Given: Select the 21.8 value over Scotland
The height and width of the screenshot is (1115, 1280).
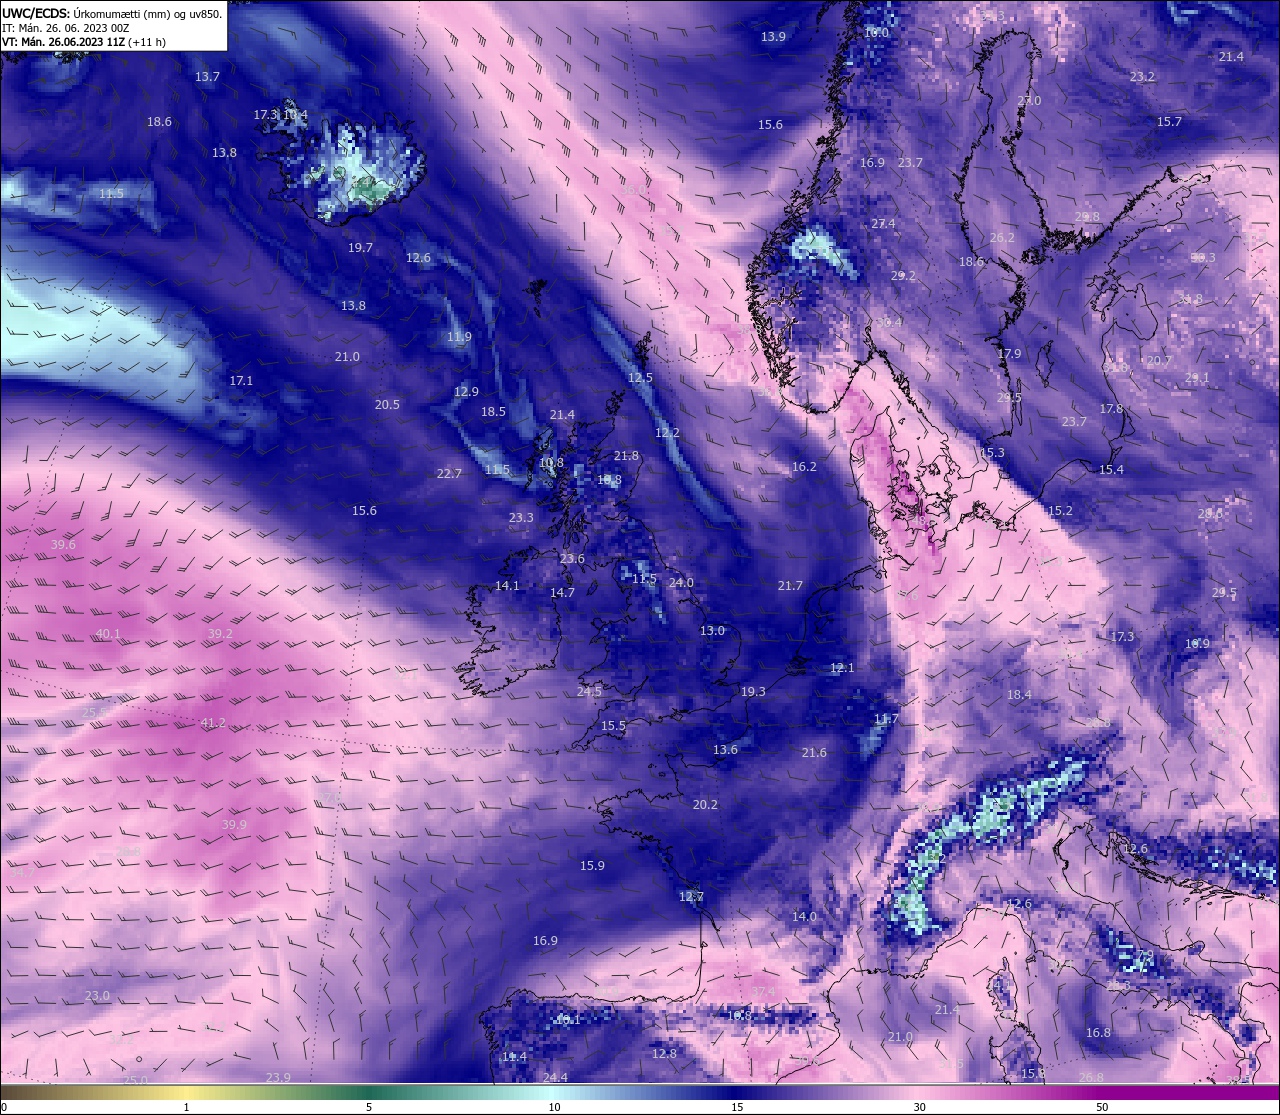Looking at the screenshot, I should pyautogui.click(x=626, y=456).
